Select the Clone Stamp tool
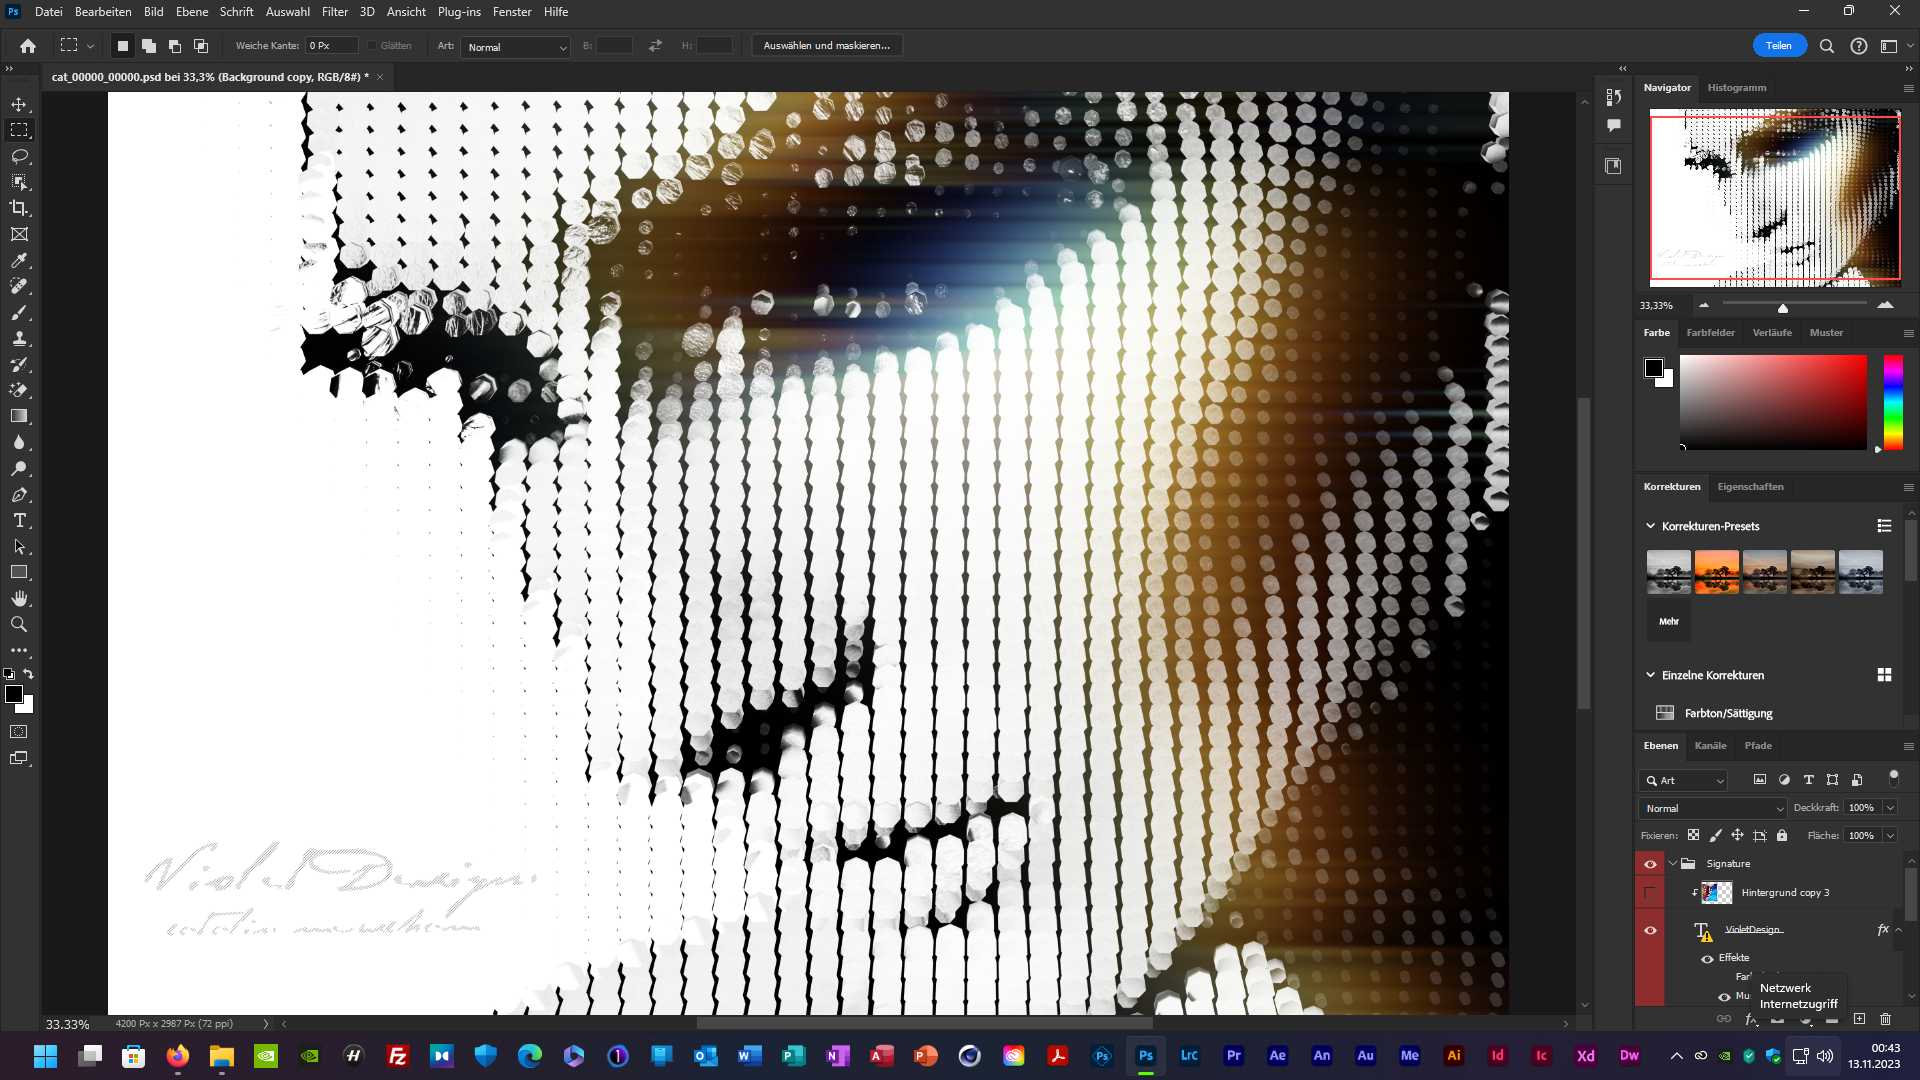 click(19, 338)
